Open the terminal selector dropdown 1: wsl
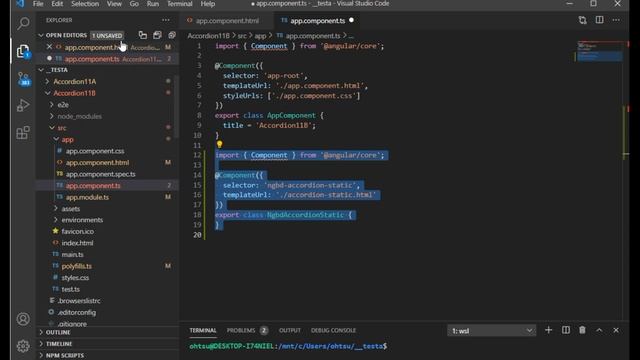640x360 pixels. tap(491, 331)
